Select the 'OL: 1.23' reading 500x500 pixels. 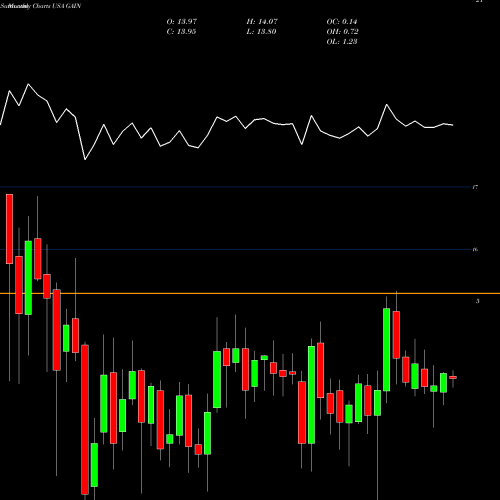(x=342, y=42)
